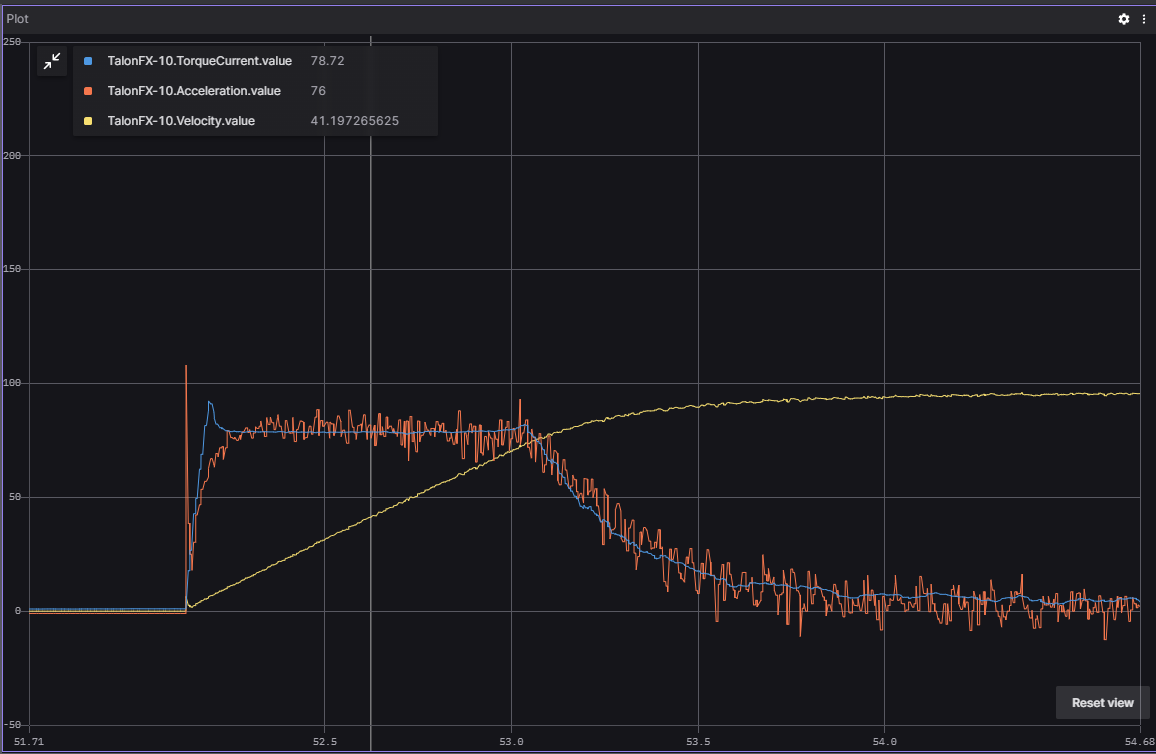
Task: Click the Velocity reading 41.197265625
Action: [355, 121]
